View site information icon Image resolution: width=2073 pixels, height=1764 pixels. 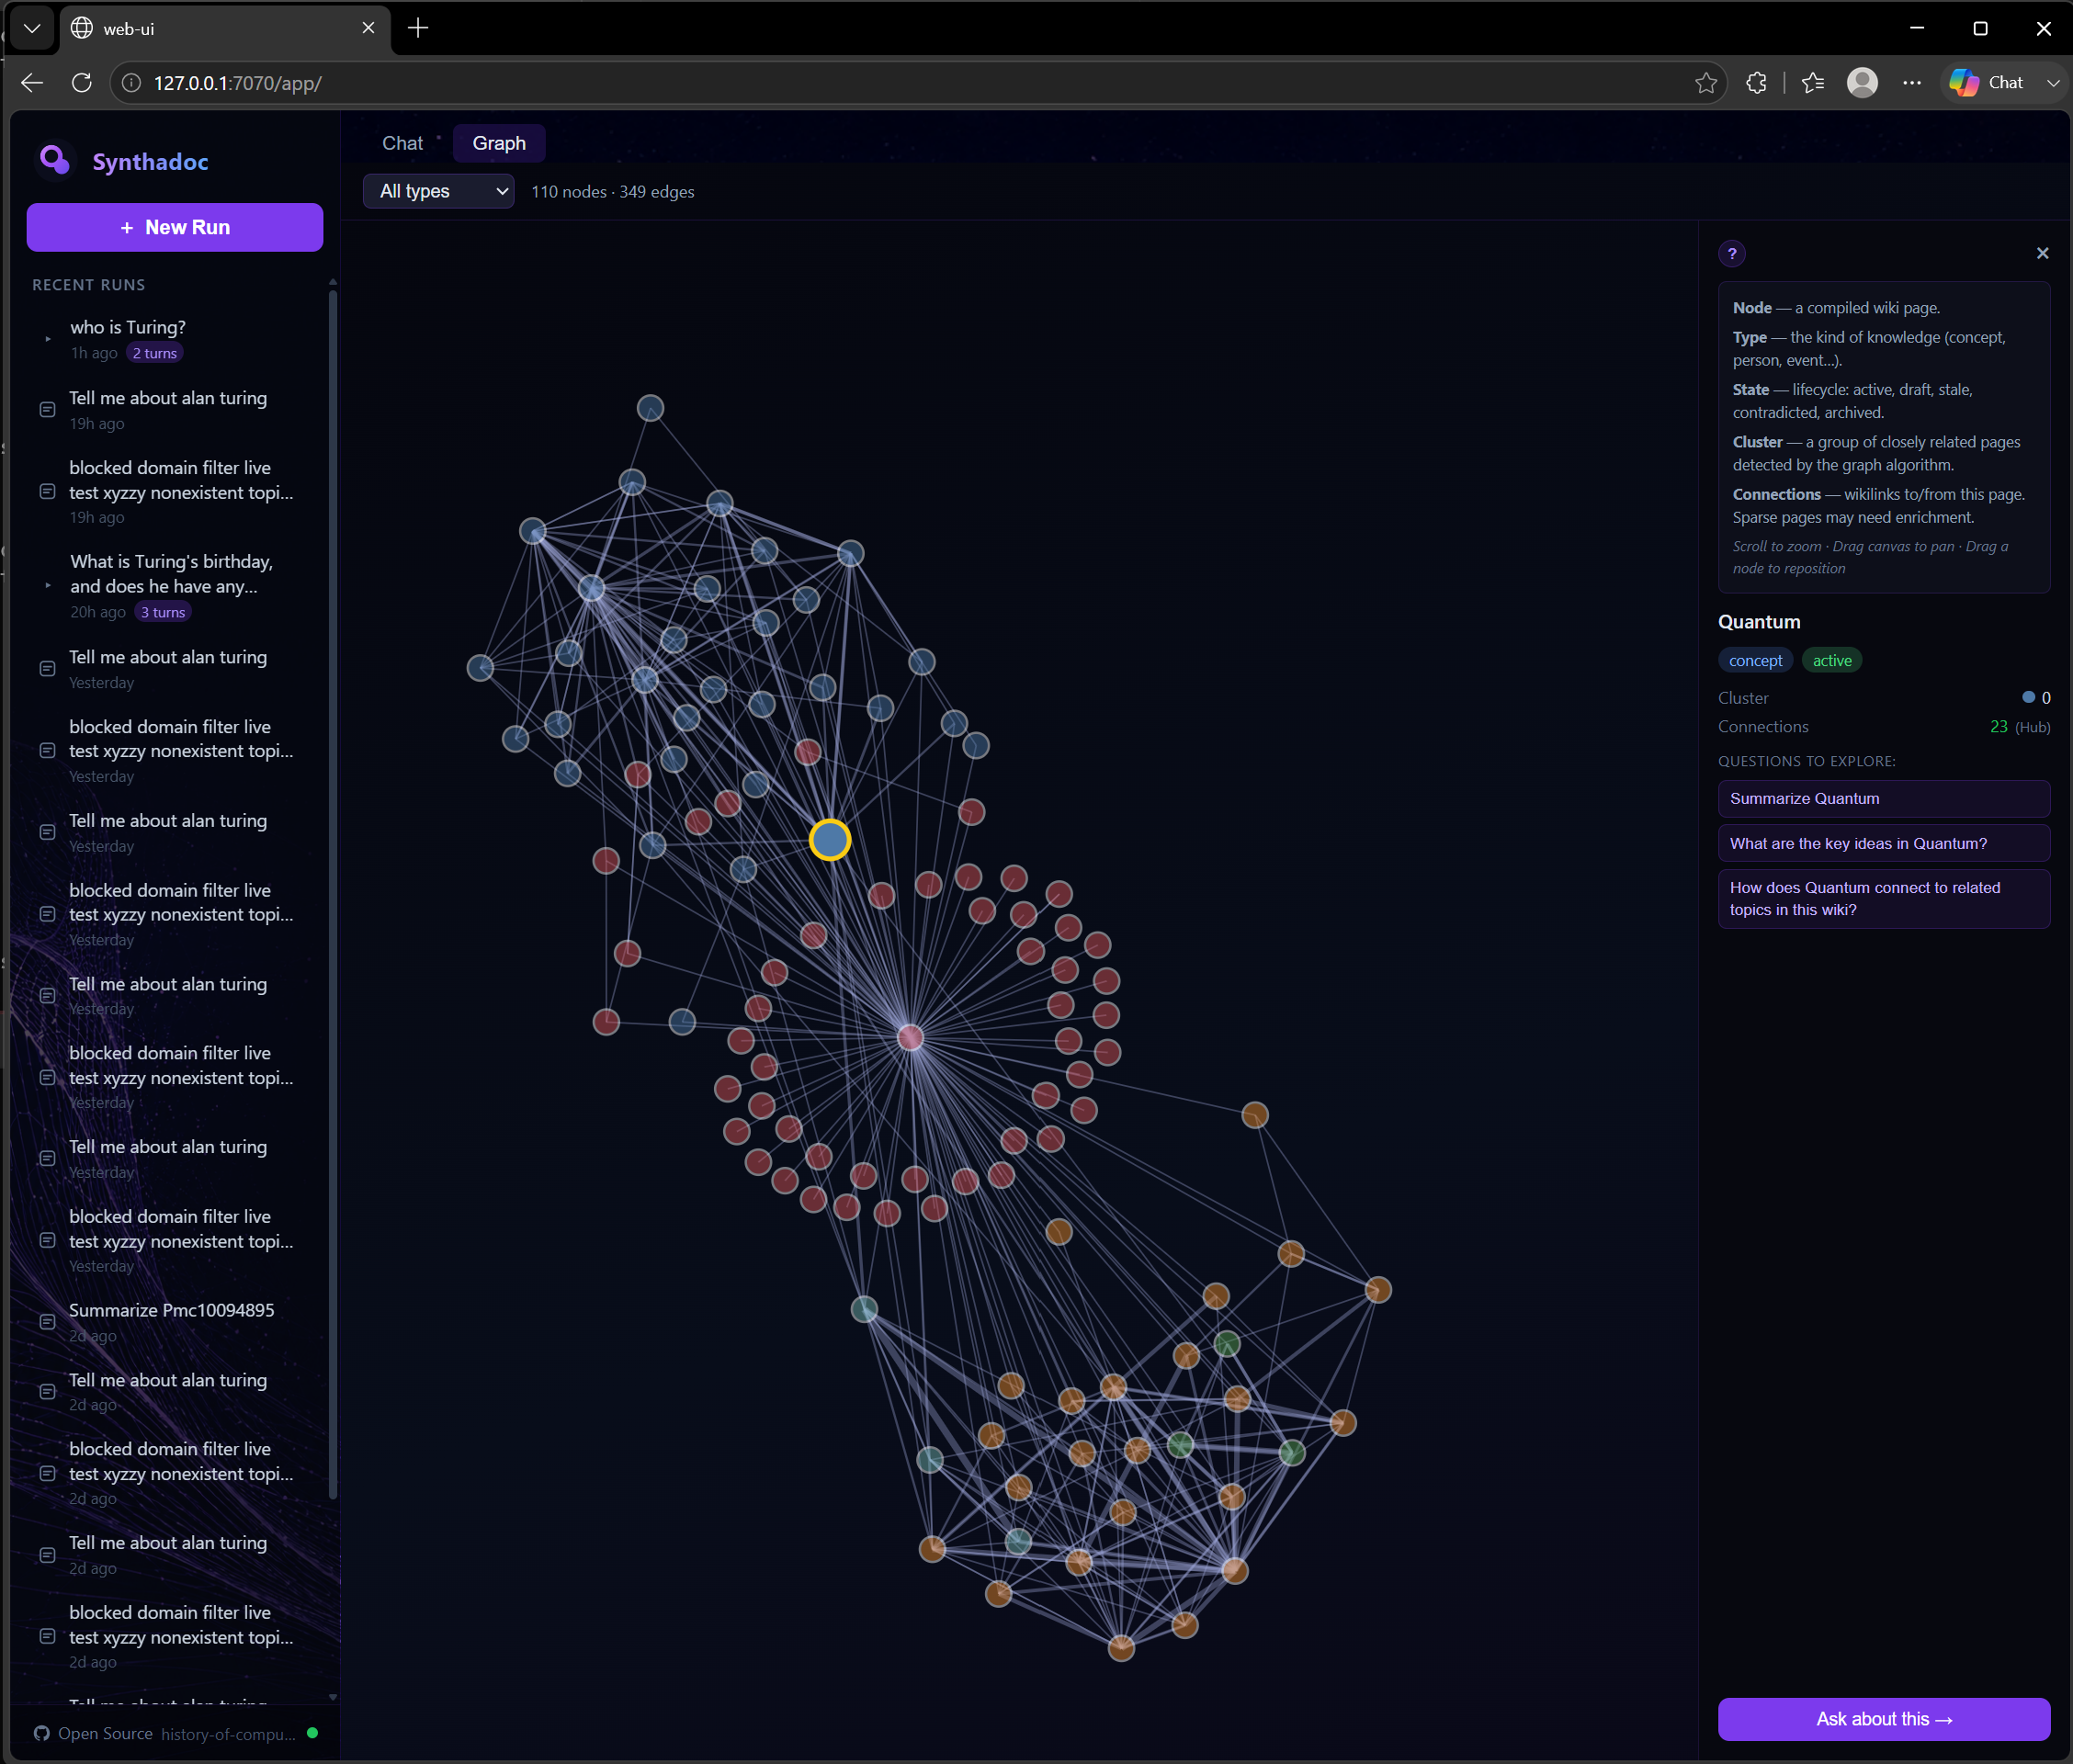pos(132,83)
